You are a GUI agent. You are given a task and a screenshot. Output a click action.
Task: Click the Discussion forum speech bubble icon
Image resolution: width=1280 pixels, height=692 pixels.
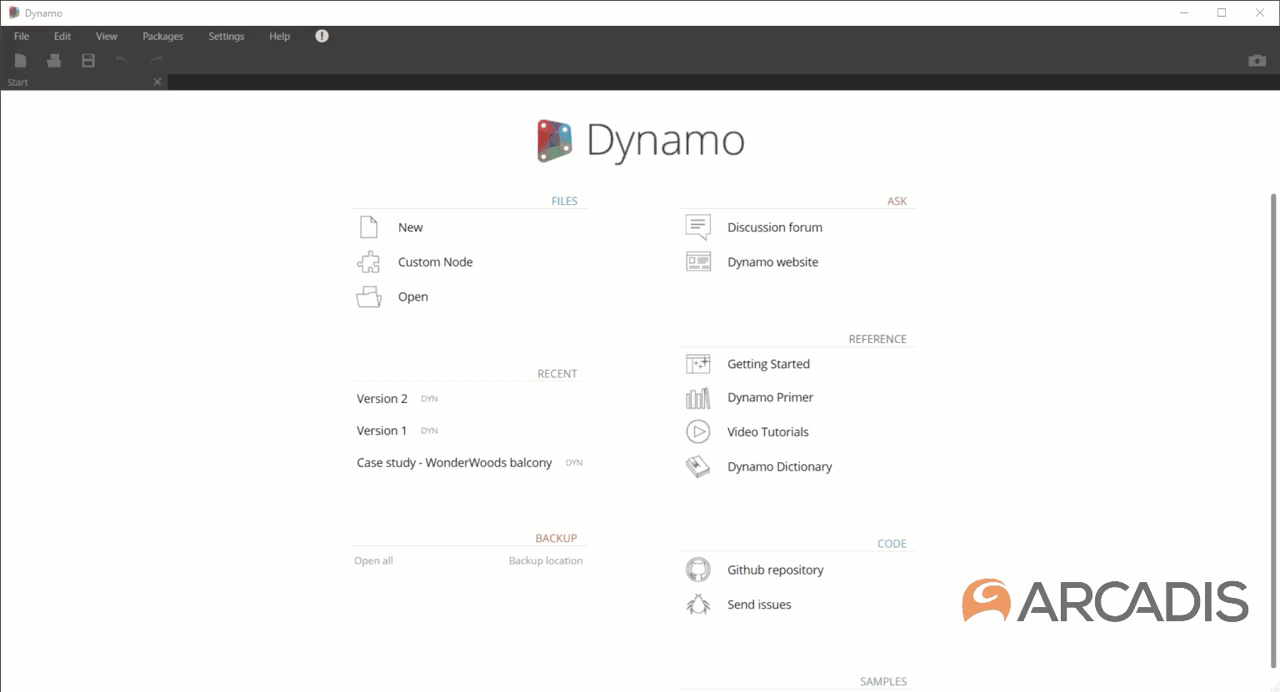(697, 226)
